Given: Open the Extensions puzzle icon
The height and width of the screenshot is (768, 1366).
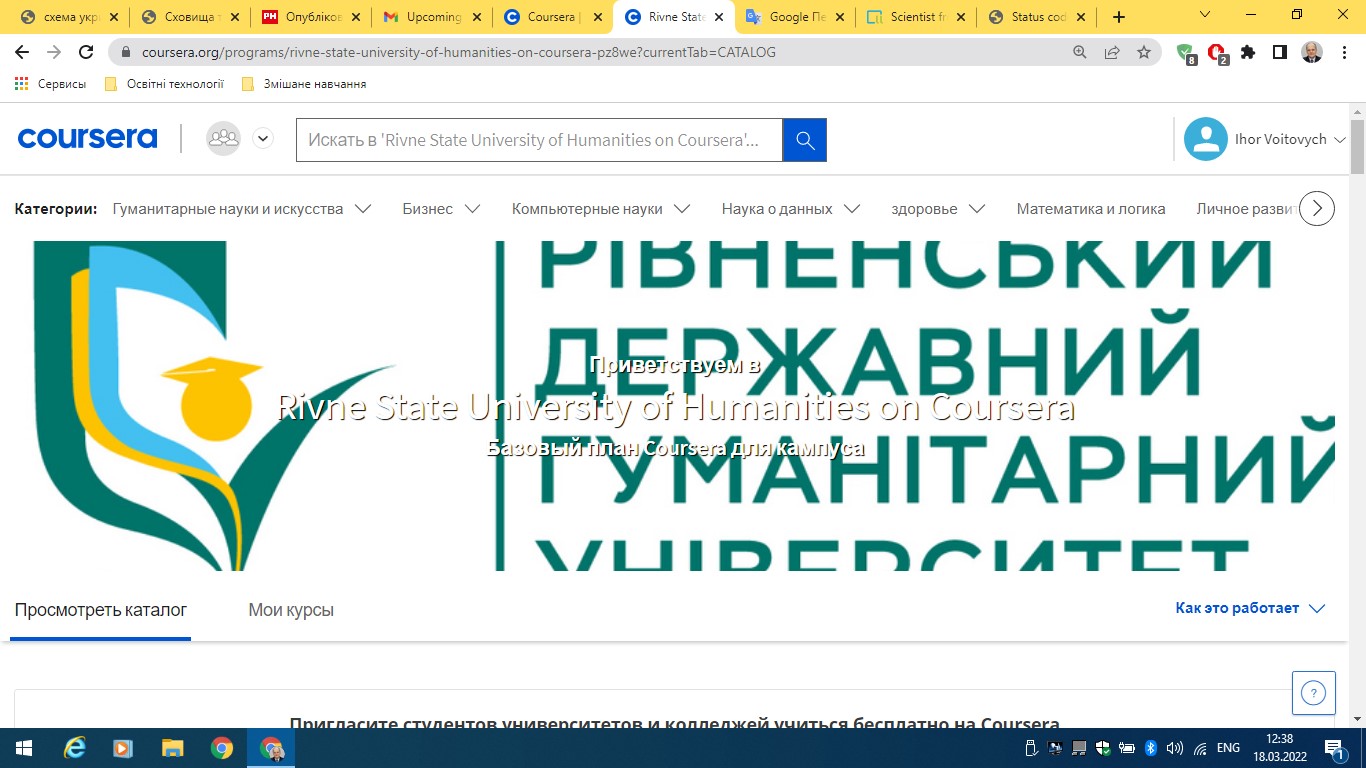Looking at the screenshot, I should (x=1248, y=52).
